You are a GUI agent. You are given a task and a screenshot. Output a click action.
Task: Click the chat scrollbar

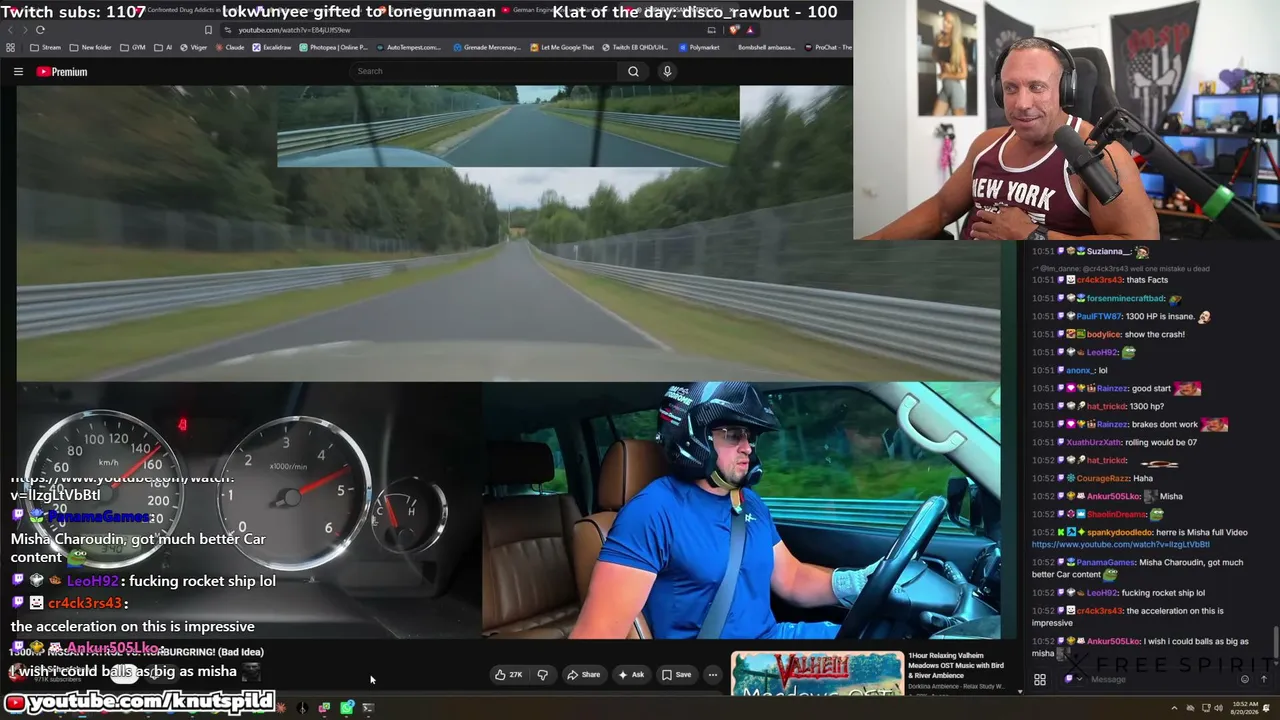pos(1275,640)
